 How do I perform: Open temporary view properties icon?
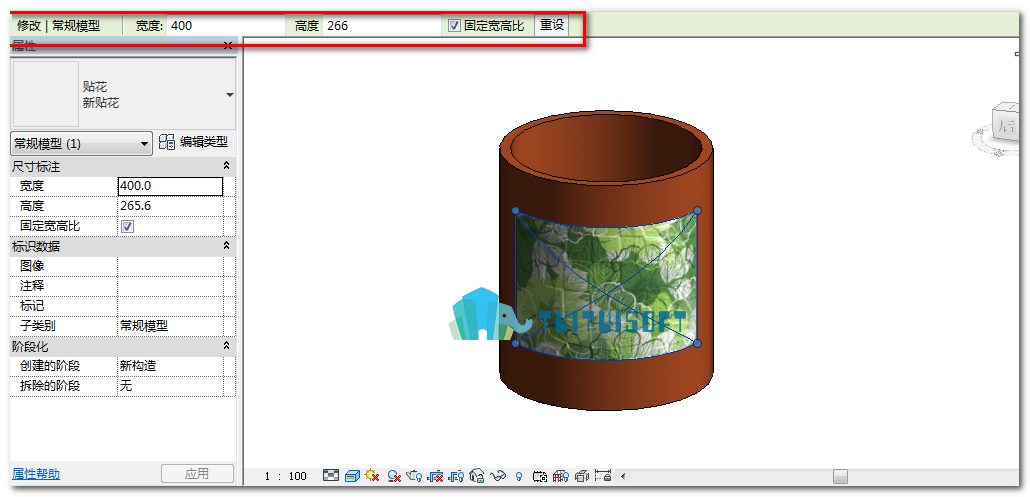(540, 476)
